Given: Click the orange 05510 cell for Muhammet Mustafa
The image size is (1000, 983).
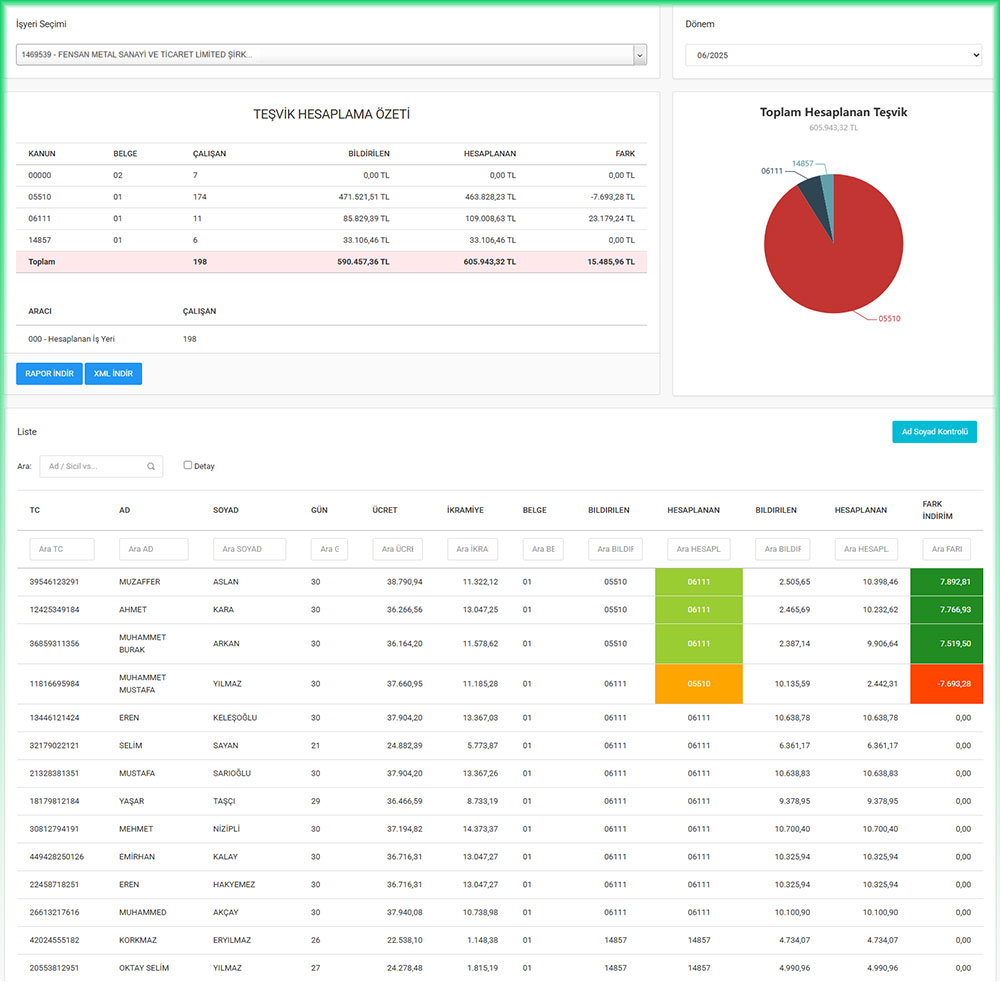Looking at the screenshot, I should click(x=699, y=684).
